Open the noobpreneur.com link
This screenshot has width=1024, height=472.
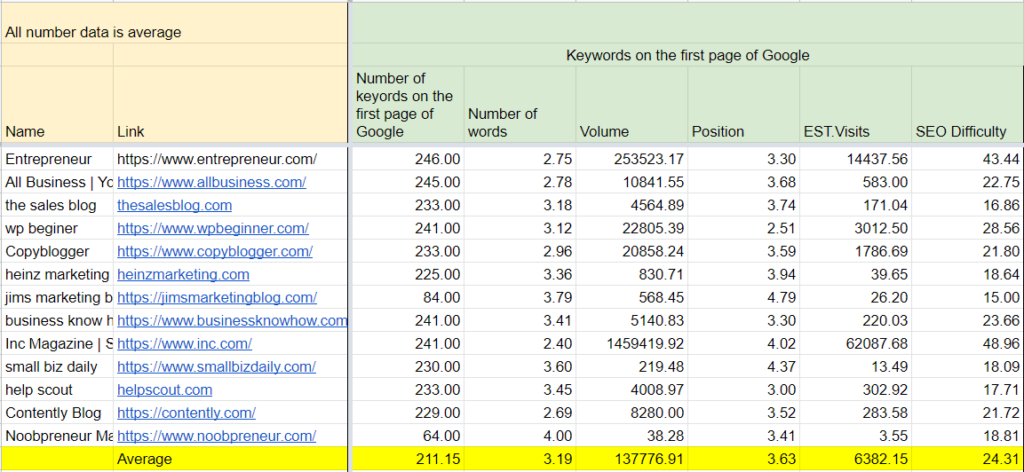[216, 436]
